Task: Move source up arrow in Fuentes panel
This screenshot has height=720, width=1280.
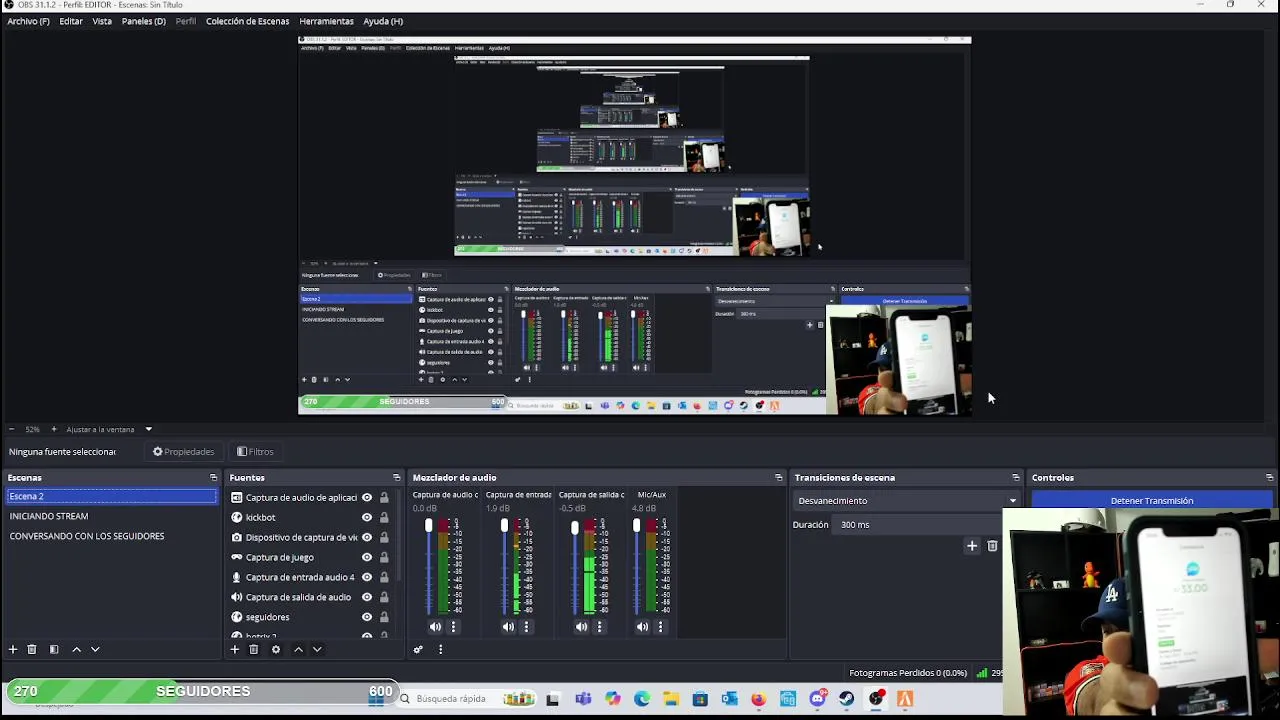Action: (x=298, y=649)
